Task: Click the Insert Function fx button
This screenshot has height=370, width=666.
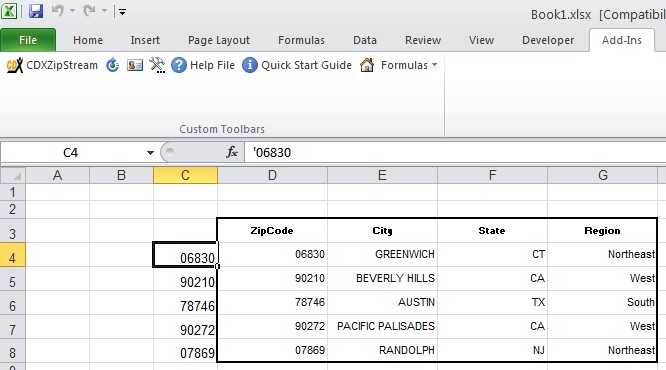Action: (232, 152)
